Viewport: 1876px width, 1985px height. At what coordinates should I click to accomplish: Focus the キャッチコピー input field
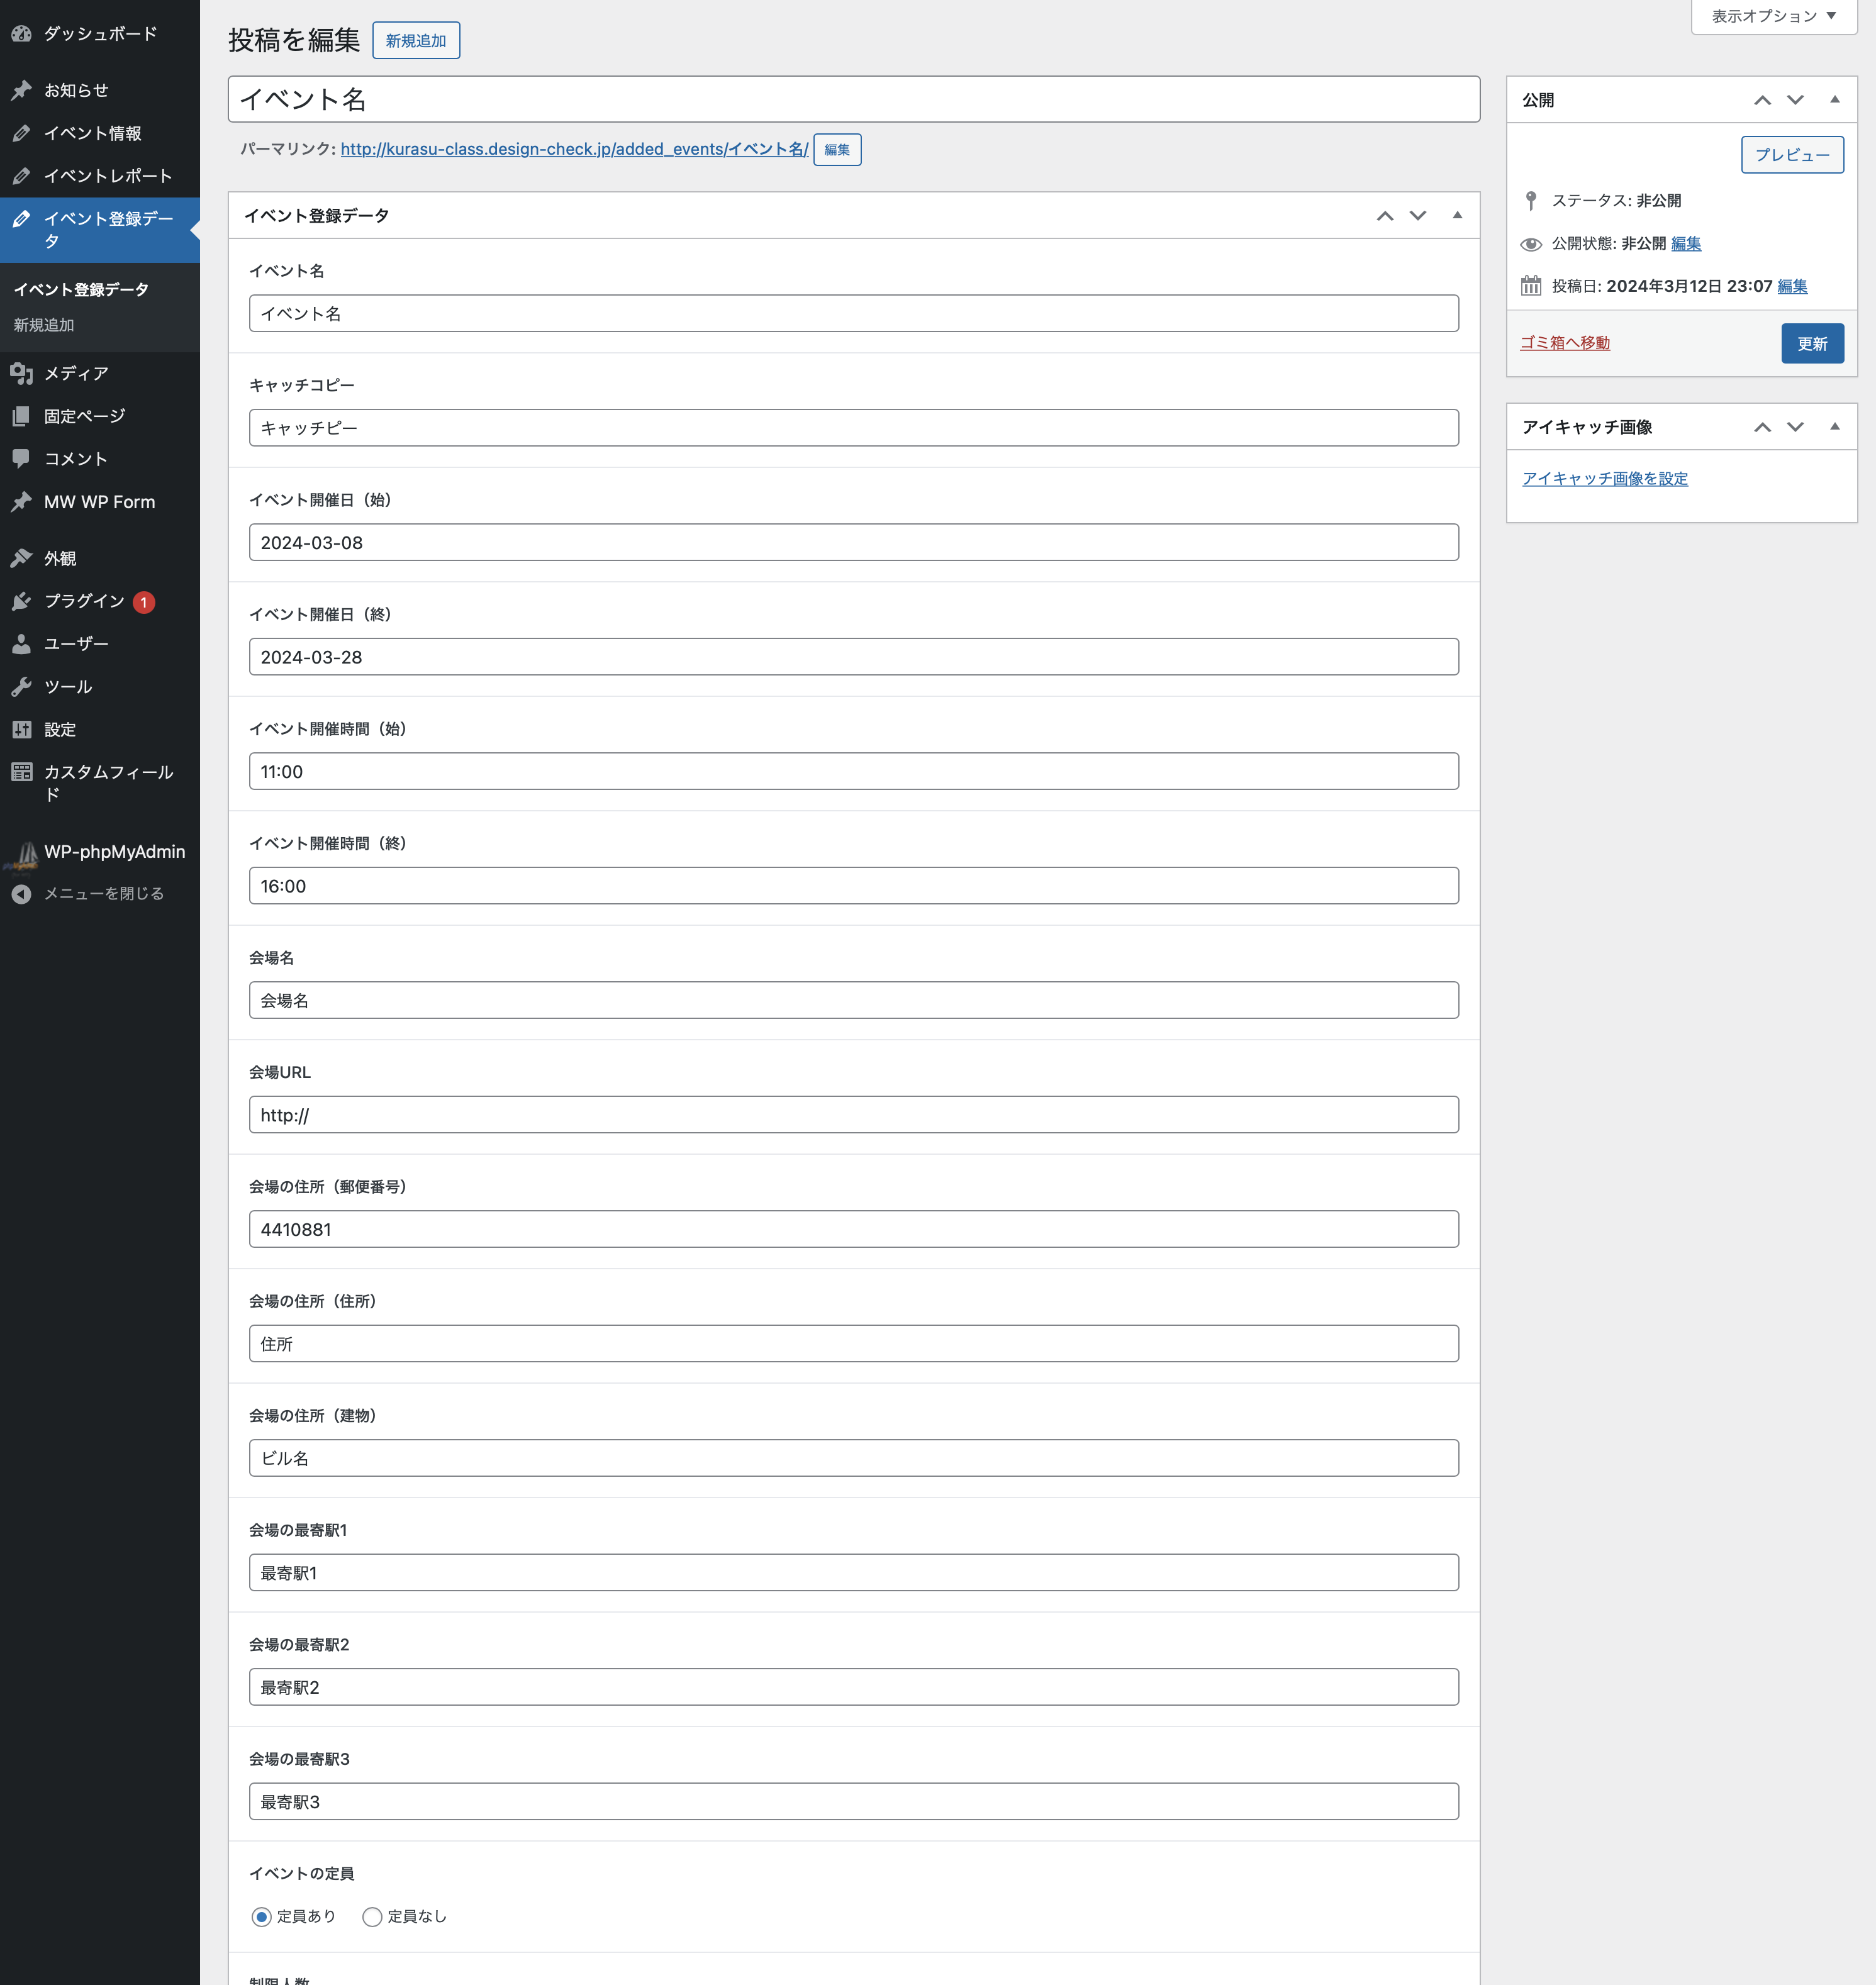click(854, 428)
